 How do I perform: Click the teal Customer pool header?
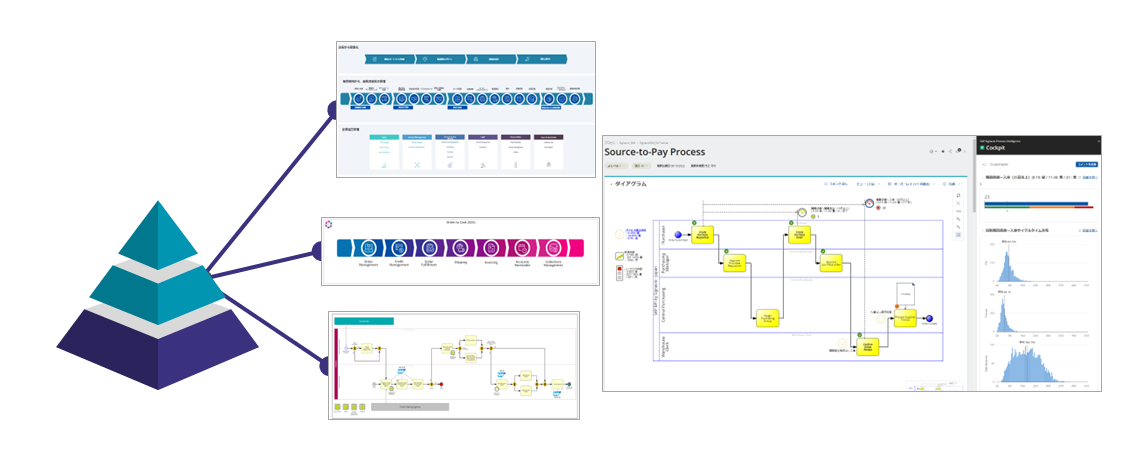[364, 321]
